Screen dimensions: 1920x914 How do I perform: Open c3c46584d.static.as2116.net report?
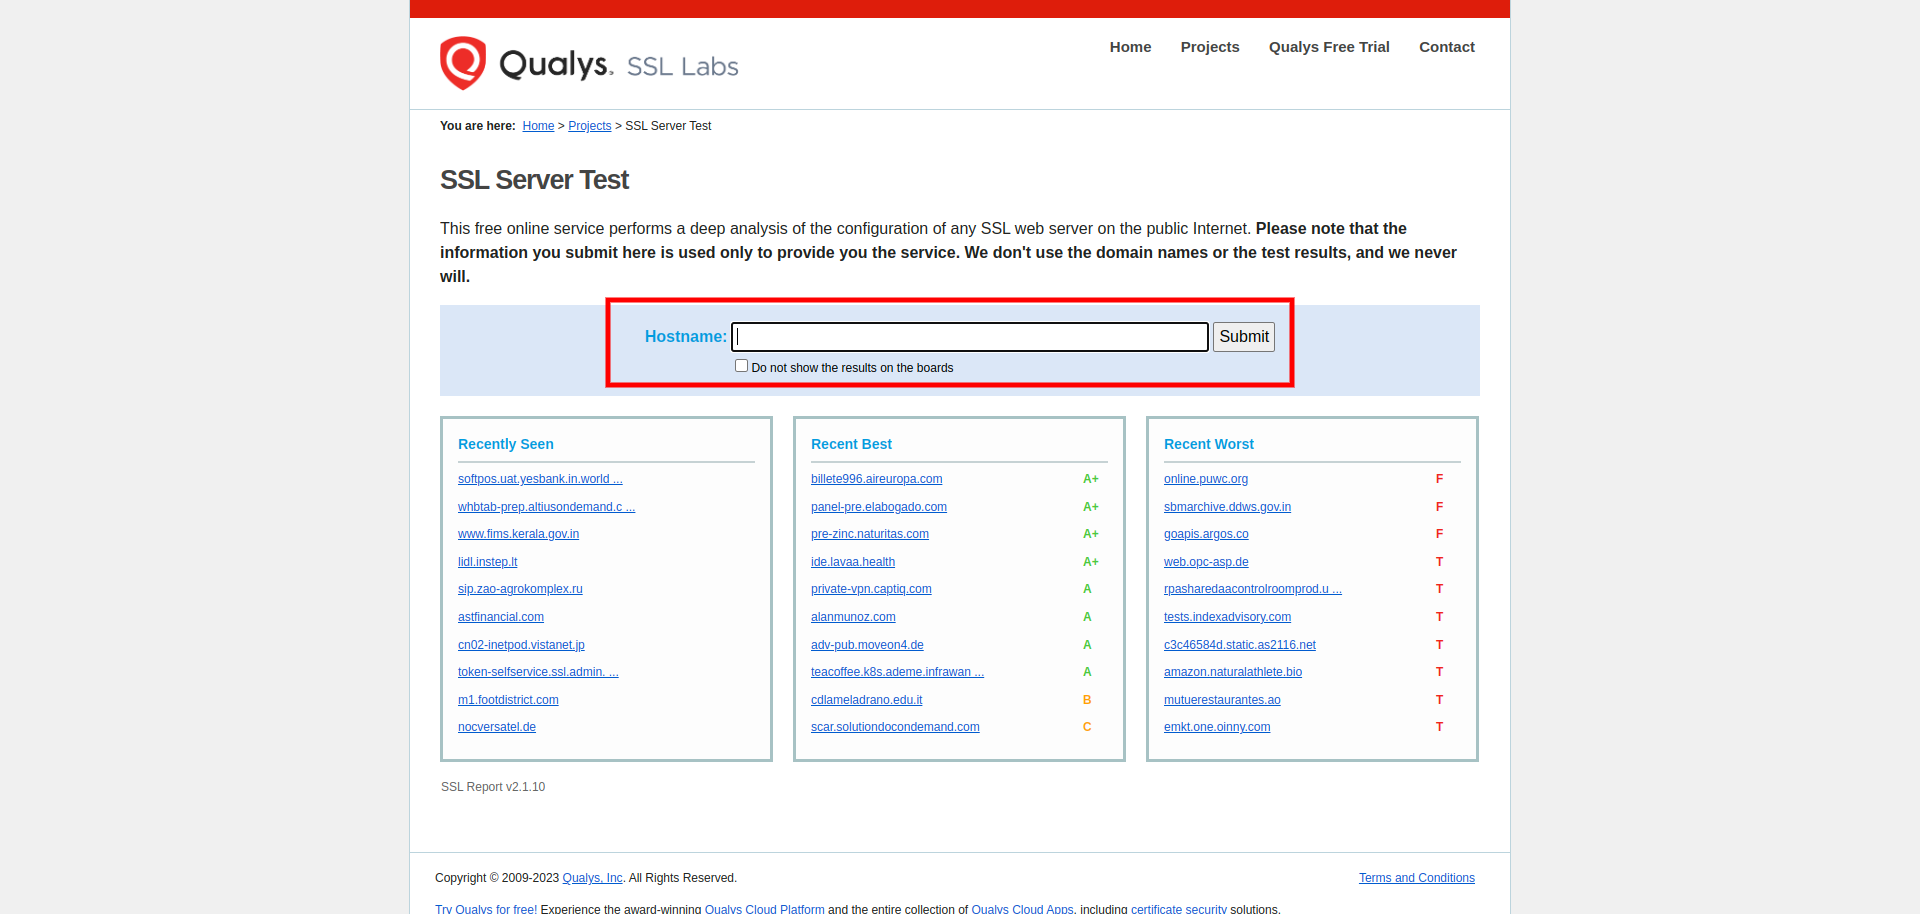pos(1240,645)
